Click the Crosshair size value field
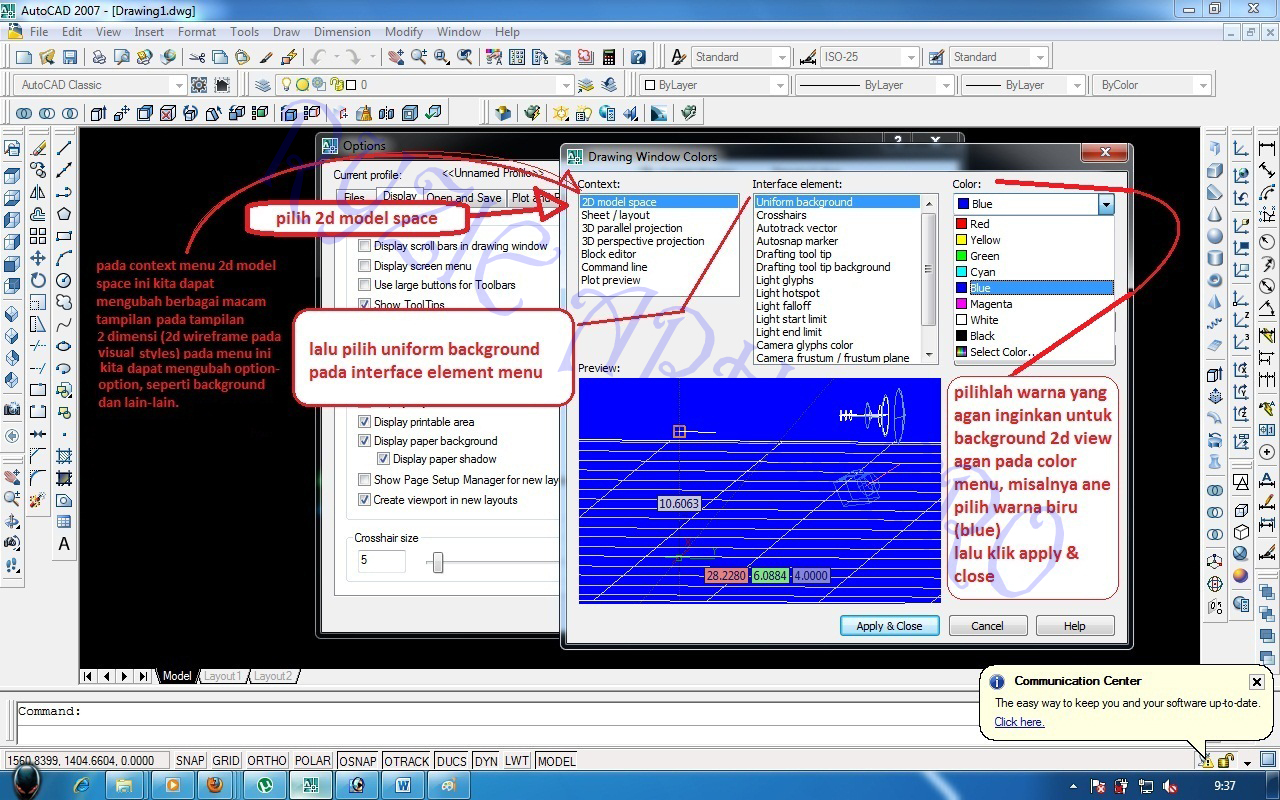 (381, 561)
